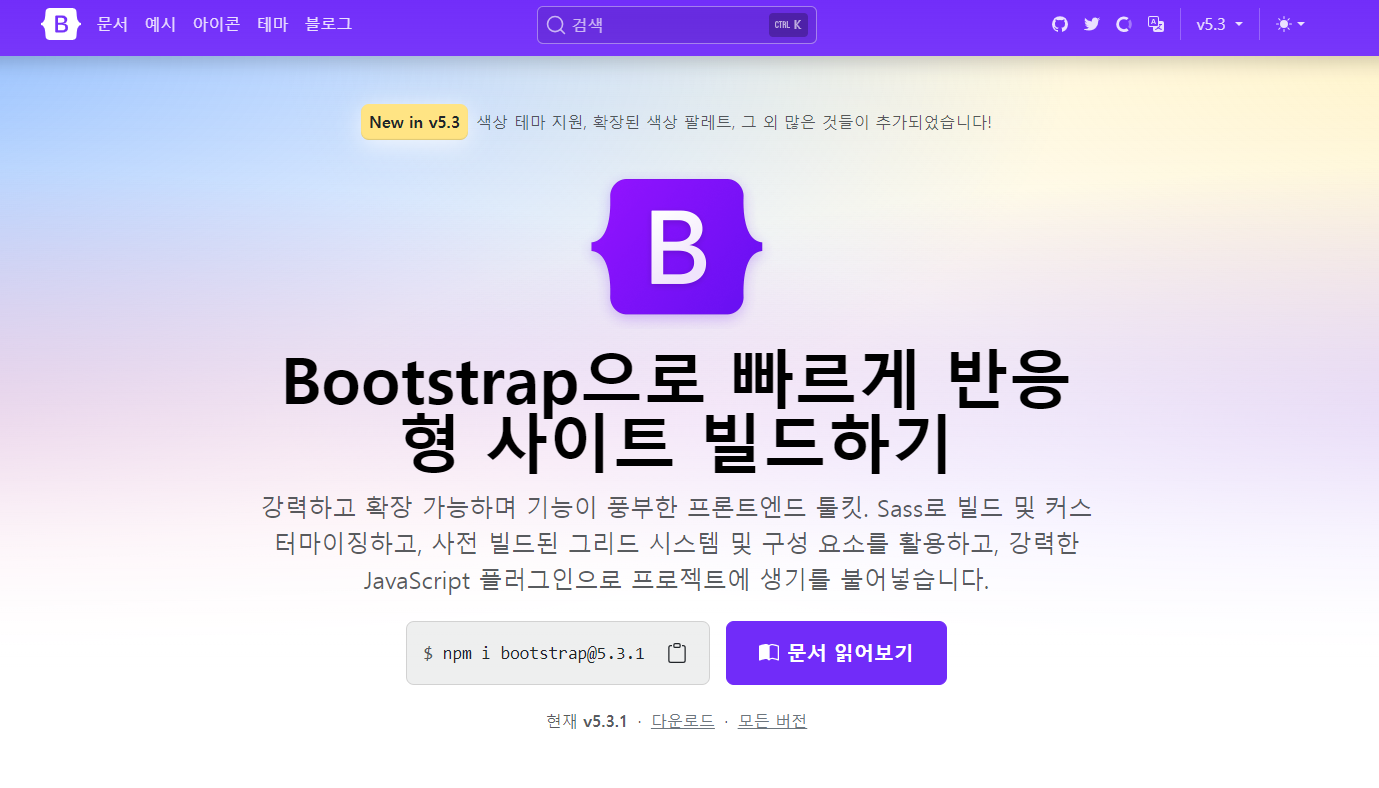Copy the npm command with the clipboard icon
Image resolution: width=1379 pixels, height=788 pixels.
[x=677, y=653]
